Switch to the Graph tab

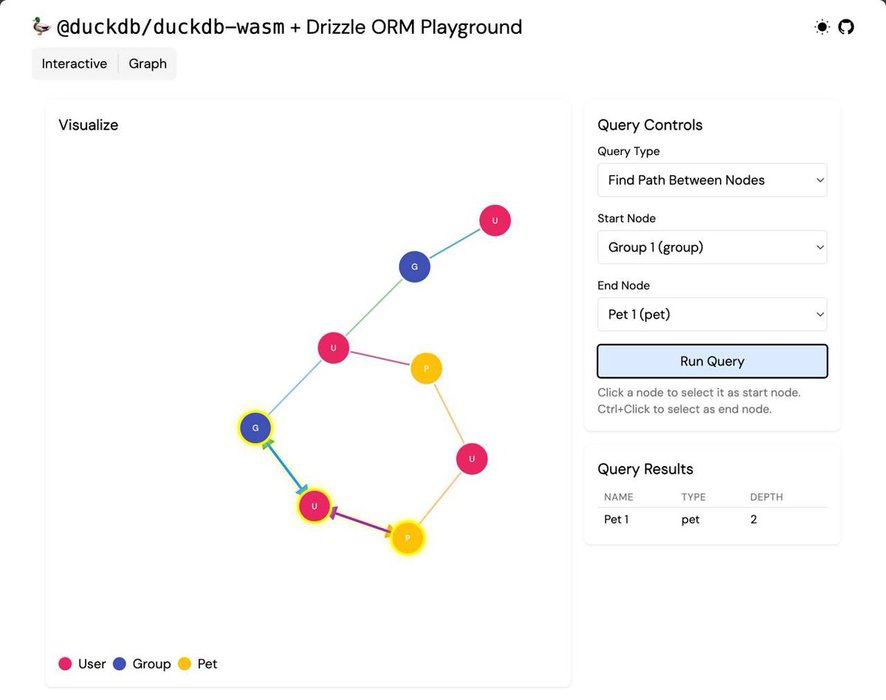pos(148,64)
